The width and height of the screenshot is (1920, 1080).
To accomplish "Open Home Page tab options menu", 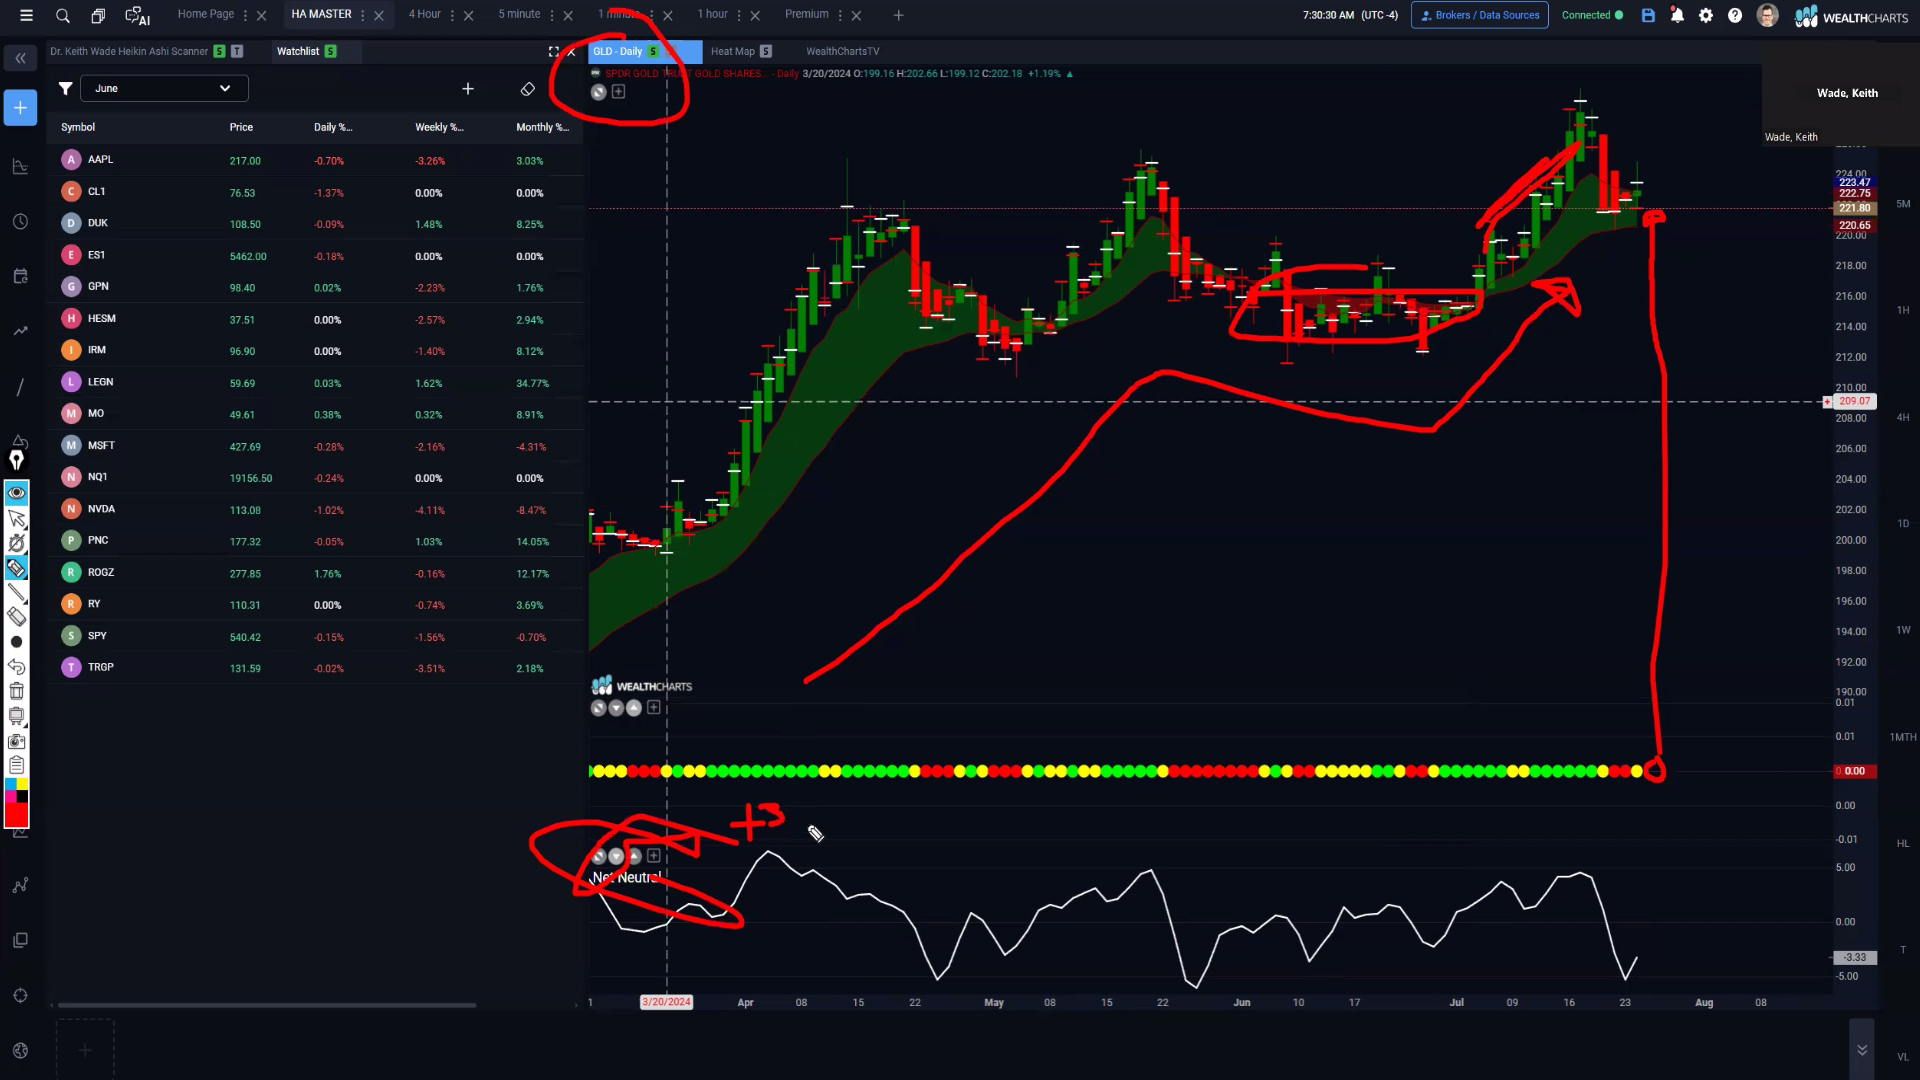I will coord(245,15).
